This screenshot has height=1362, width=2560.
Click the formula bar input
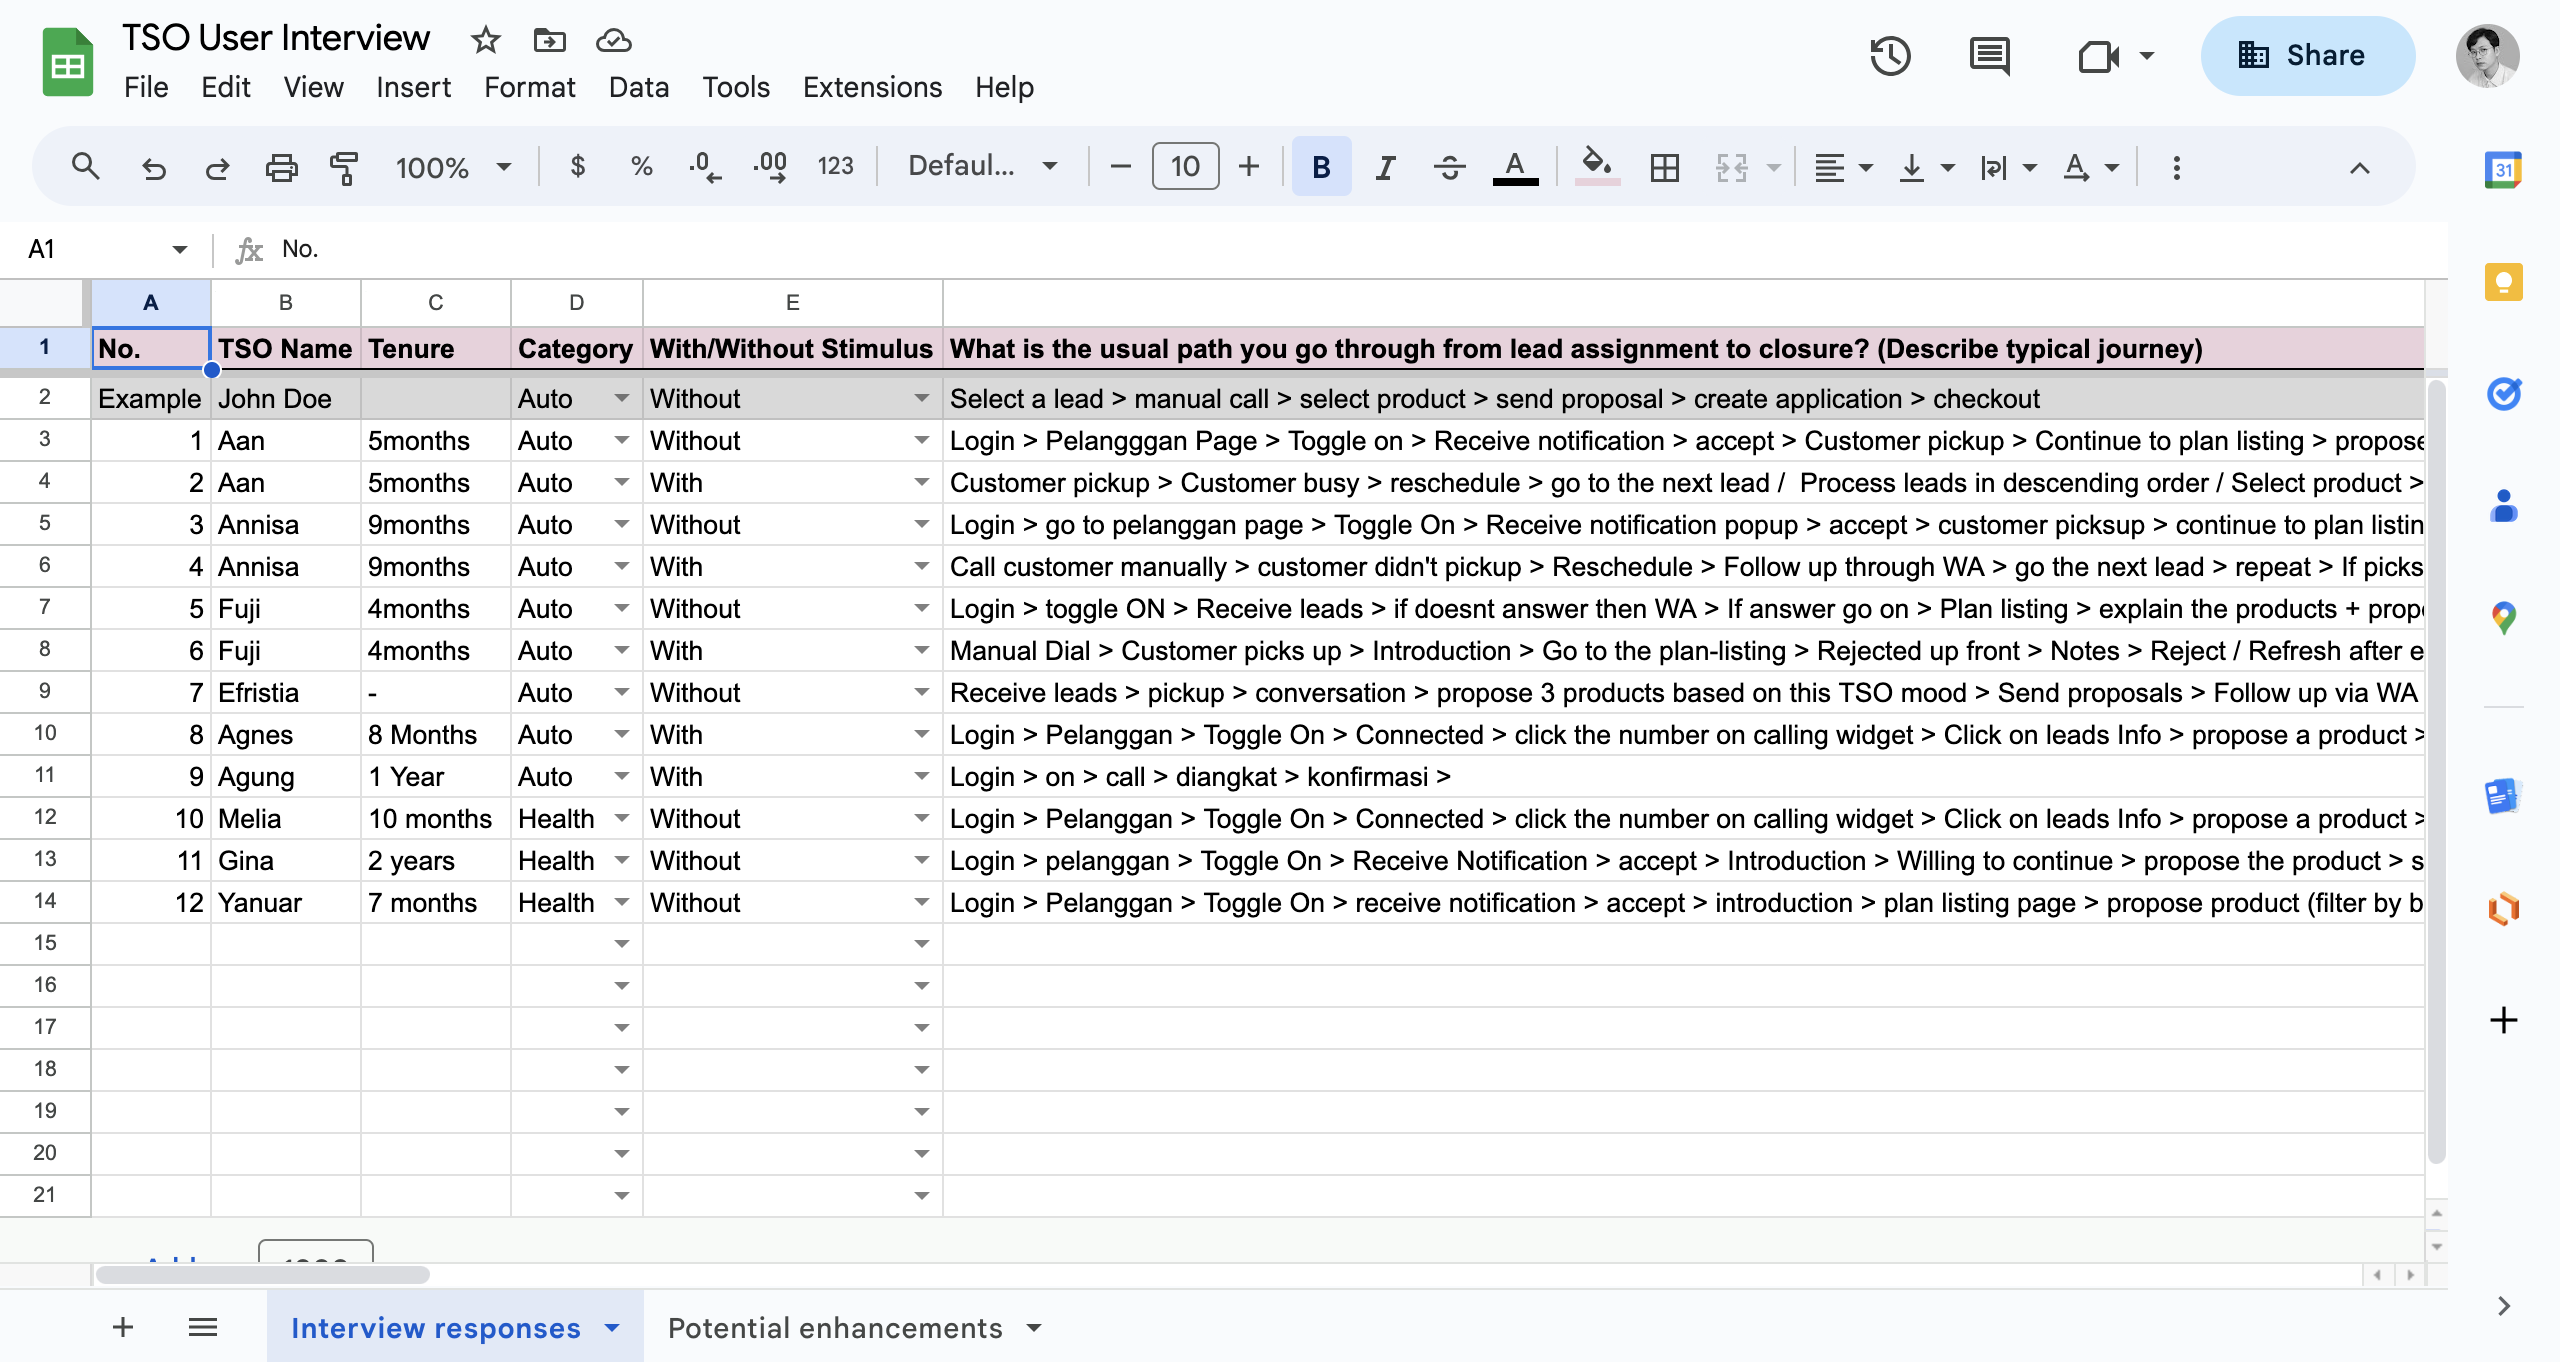pyautogui.click(x=1360, y=249)
